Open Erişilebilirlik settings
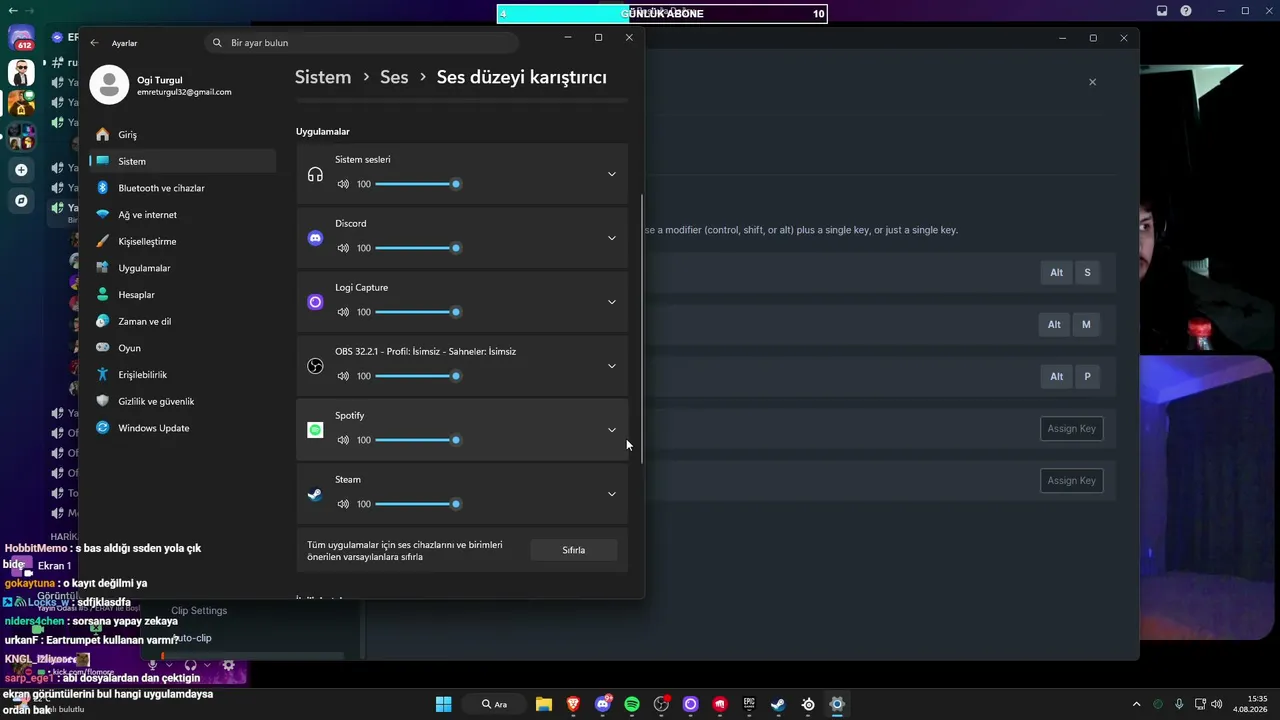 point(182,374)
